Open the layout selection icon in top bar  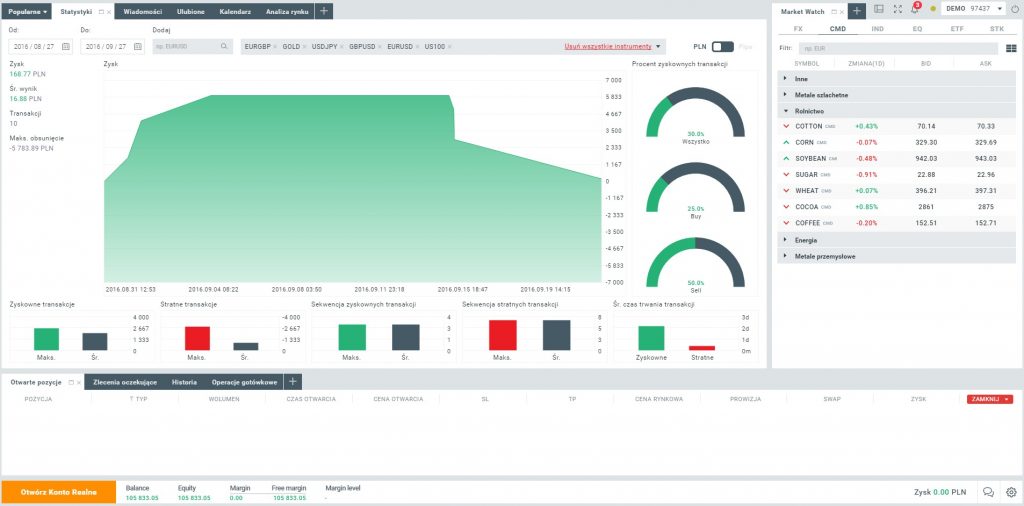[879, 9]
